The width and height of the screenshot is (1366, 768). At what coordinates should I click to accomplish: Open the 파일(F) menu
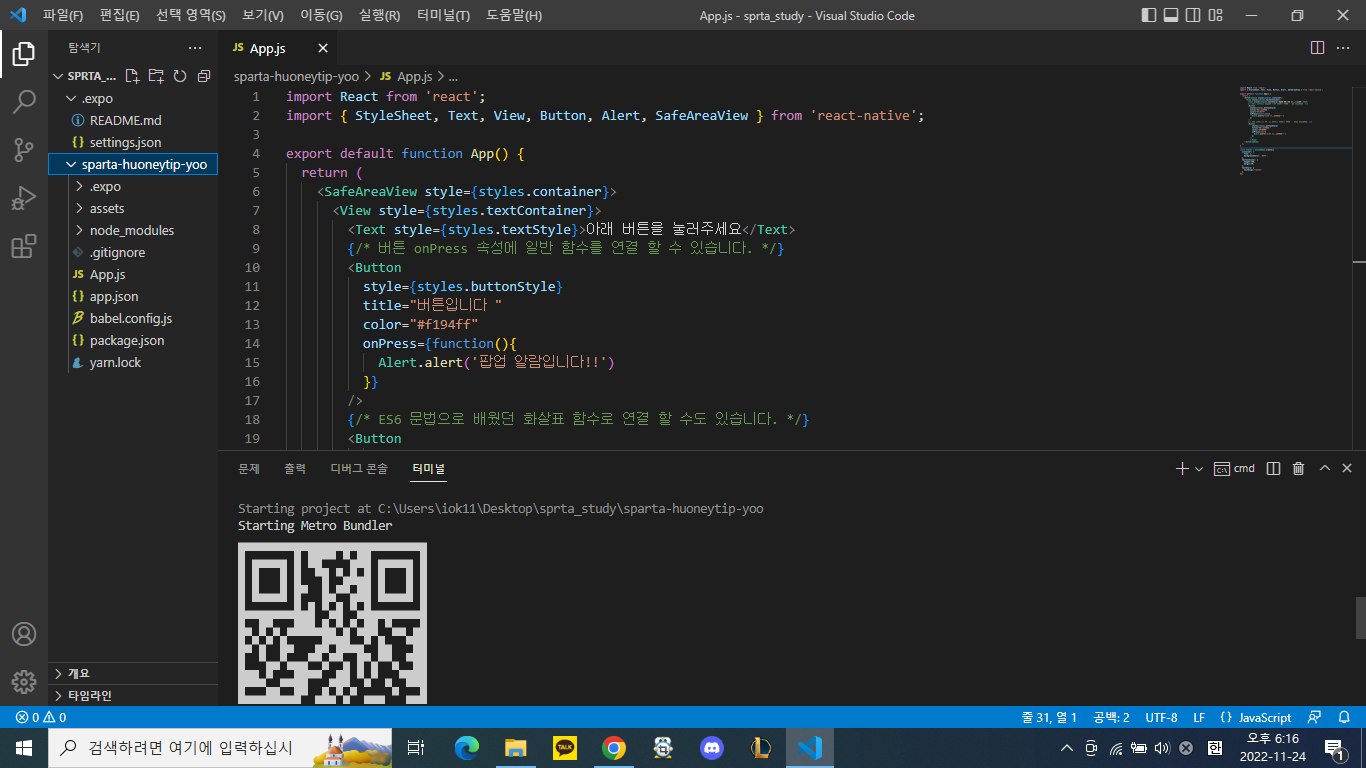[x=63, y=15]
